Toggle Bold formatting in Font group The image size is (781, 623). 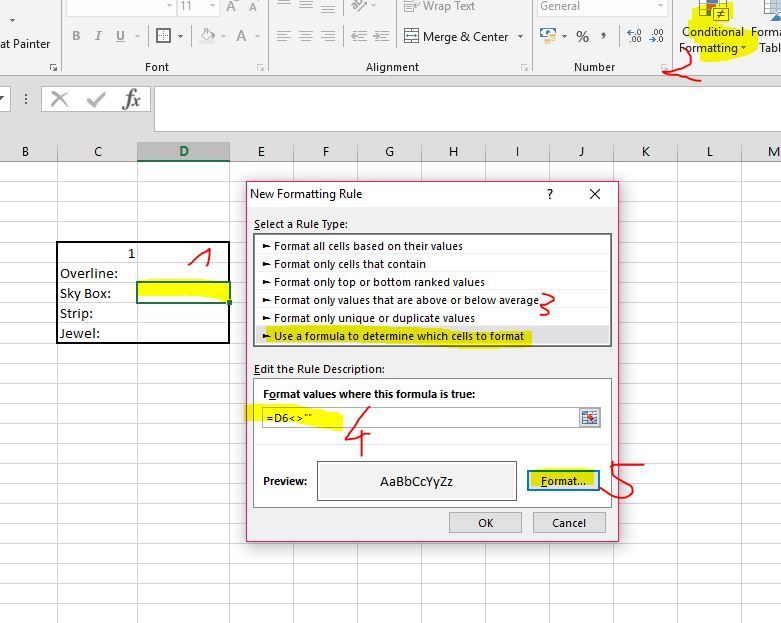76,36
